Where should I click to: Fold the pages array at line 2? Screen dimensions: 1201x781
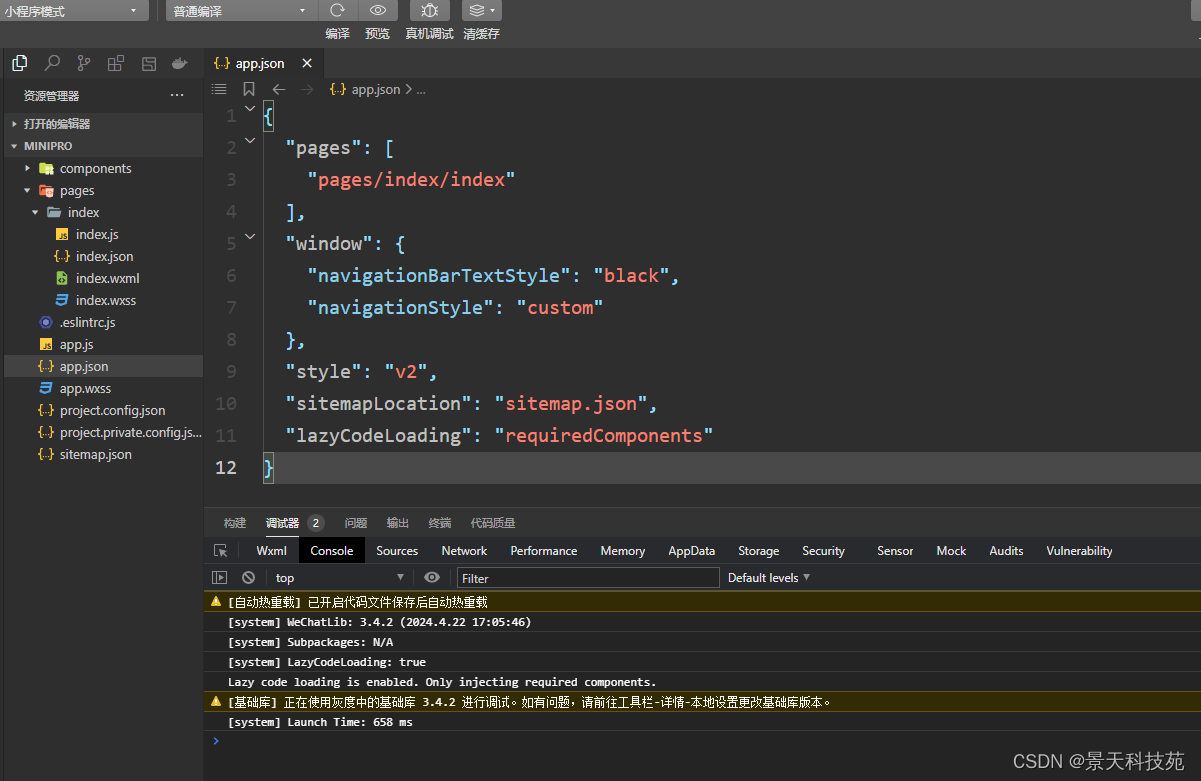[x=250, y=141]
